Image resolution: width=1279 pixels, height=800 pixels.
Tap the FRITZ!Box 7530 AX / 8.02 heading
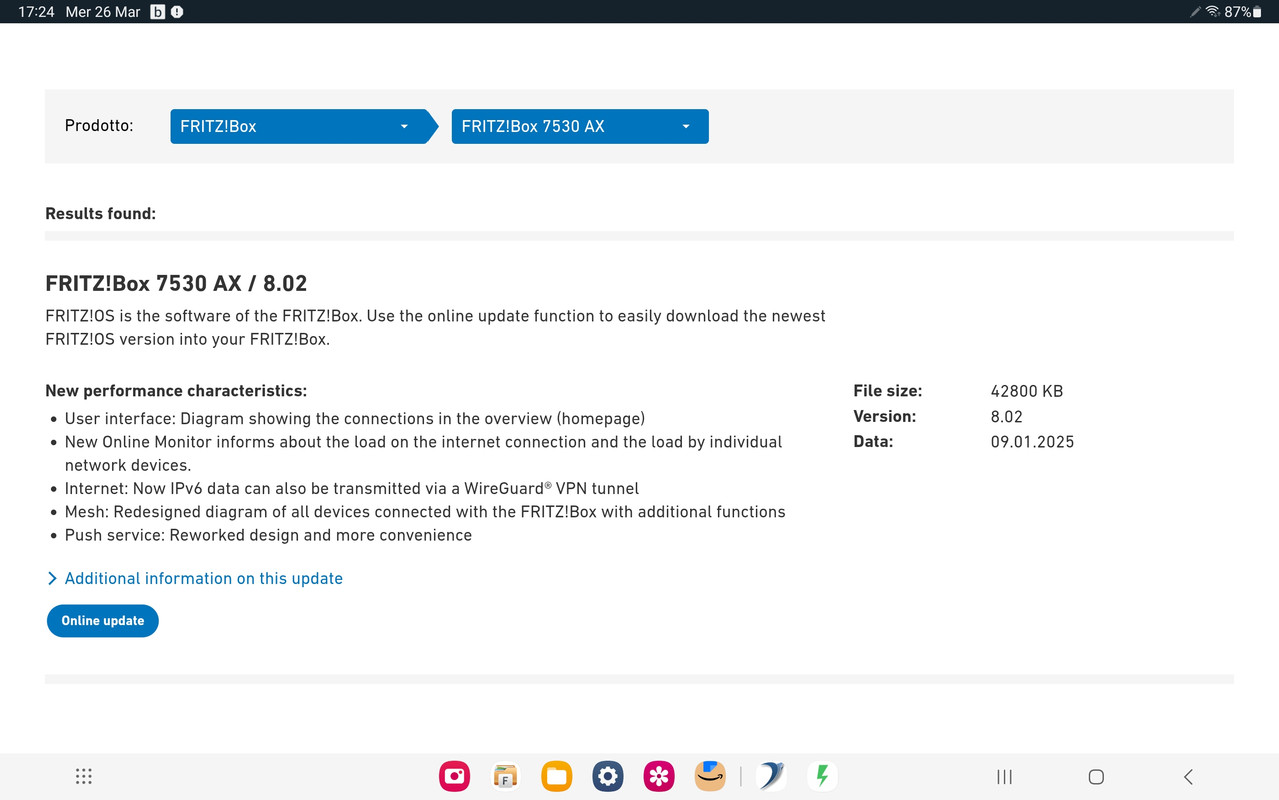176,283
